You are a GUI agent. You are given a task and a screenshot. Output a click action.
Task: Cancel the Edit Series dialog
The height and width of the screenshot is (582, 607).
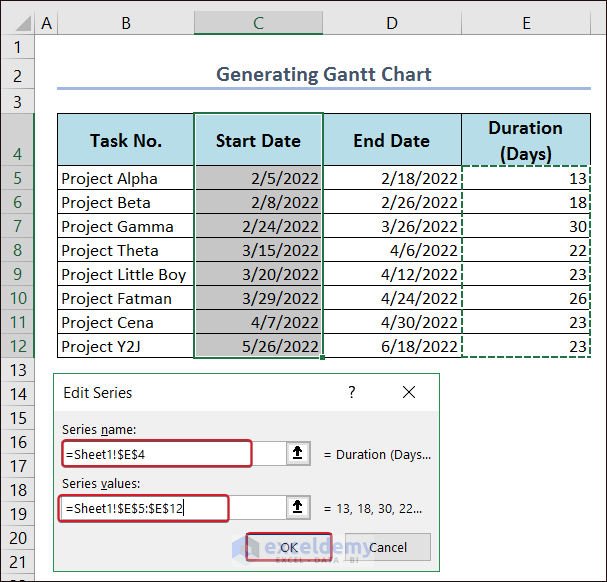pyautogui.click(x=388, y=547)
